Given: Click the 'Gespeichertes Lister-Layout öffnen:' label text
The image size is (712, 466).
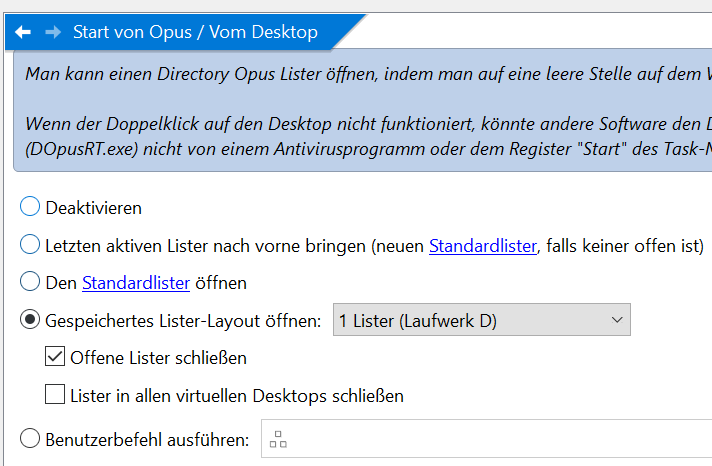Looking at the screenshot, I should click(183, 321).
